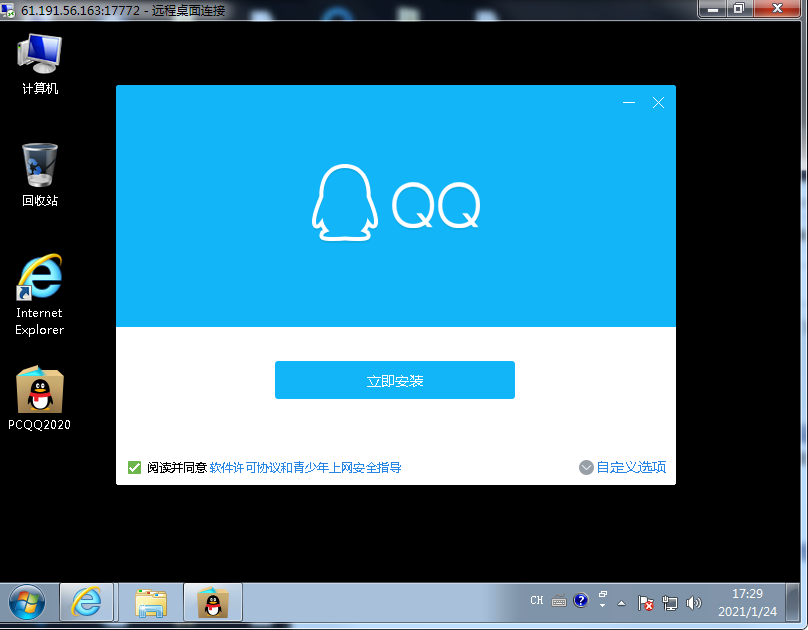The height and width of the screenshot is (630, 808).
Task: Minimize the QQ installer window
Action: (629, 103)
